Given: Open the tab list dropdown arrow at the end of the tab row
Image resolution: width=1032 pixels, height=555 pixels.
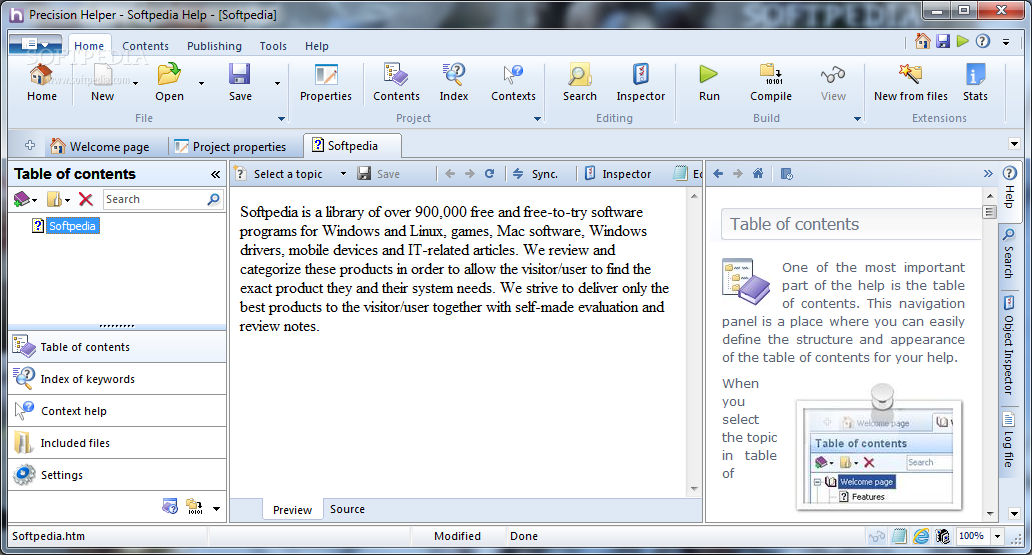Looking at the screenshot, I should click(1014, 144).
